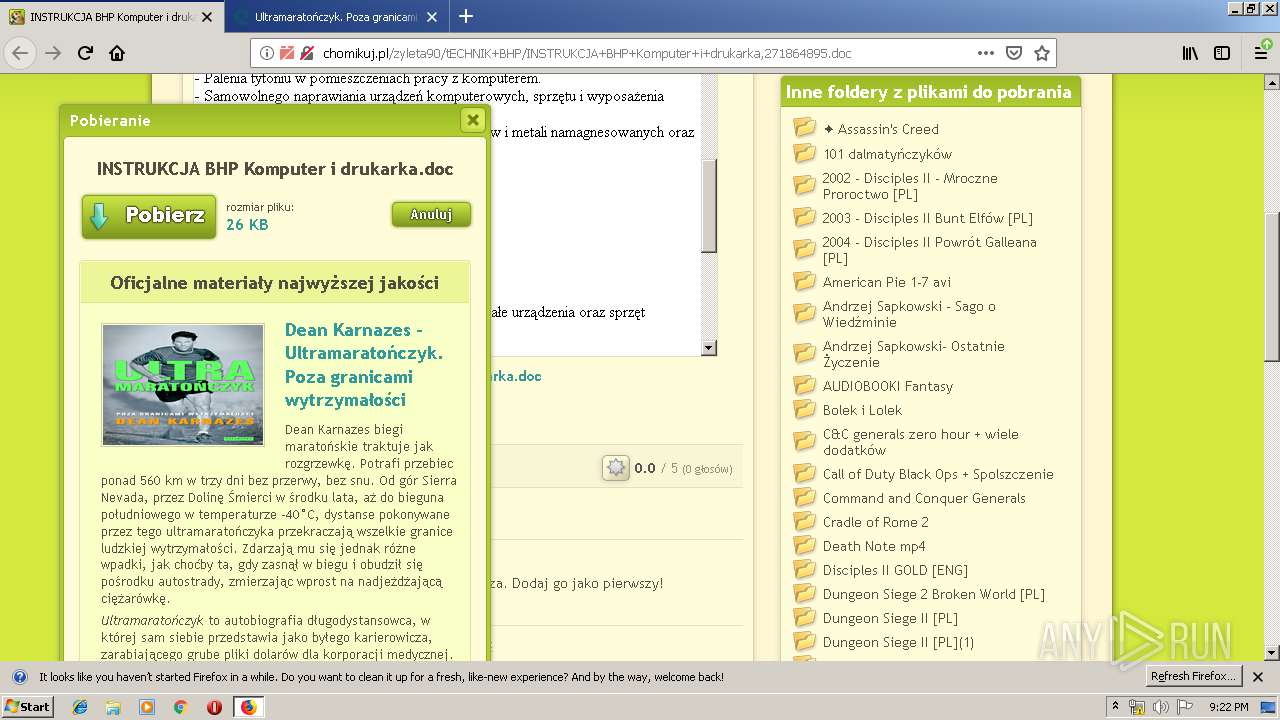Click the rating gear icon next to 0.0
This screenshot has width=1280, height=720.
point(615,467)
